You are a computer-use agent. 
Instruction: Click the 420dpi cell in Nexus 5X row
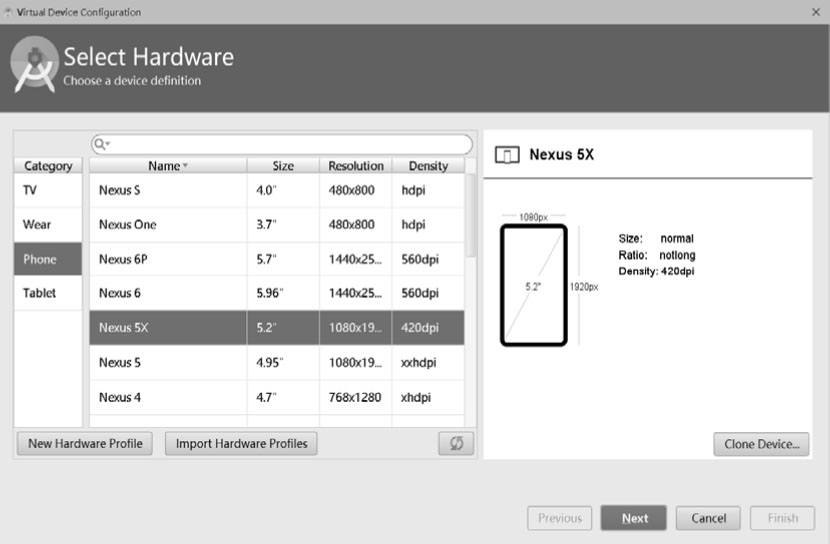point(428,328)
